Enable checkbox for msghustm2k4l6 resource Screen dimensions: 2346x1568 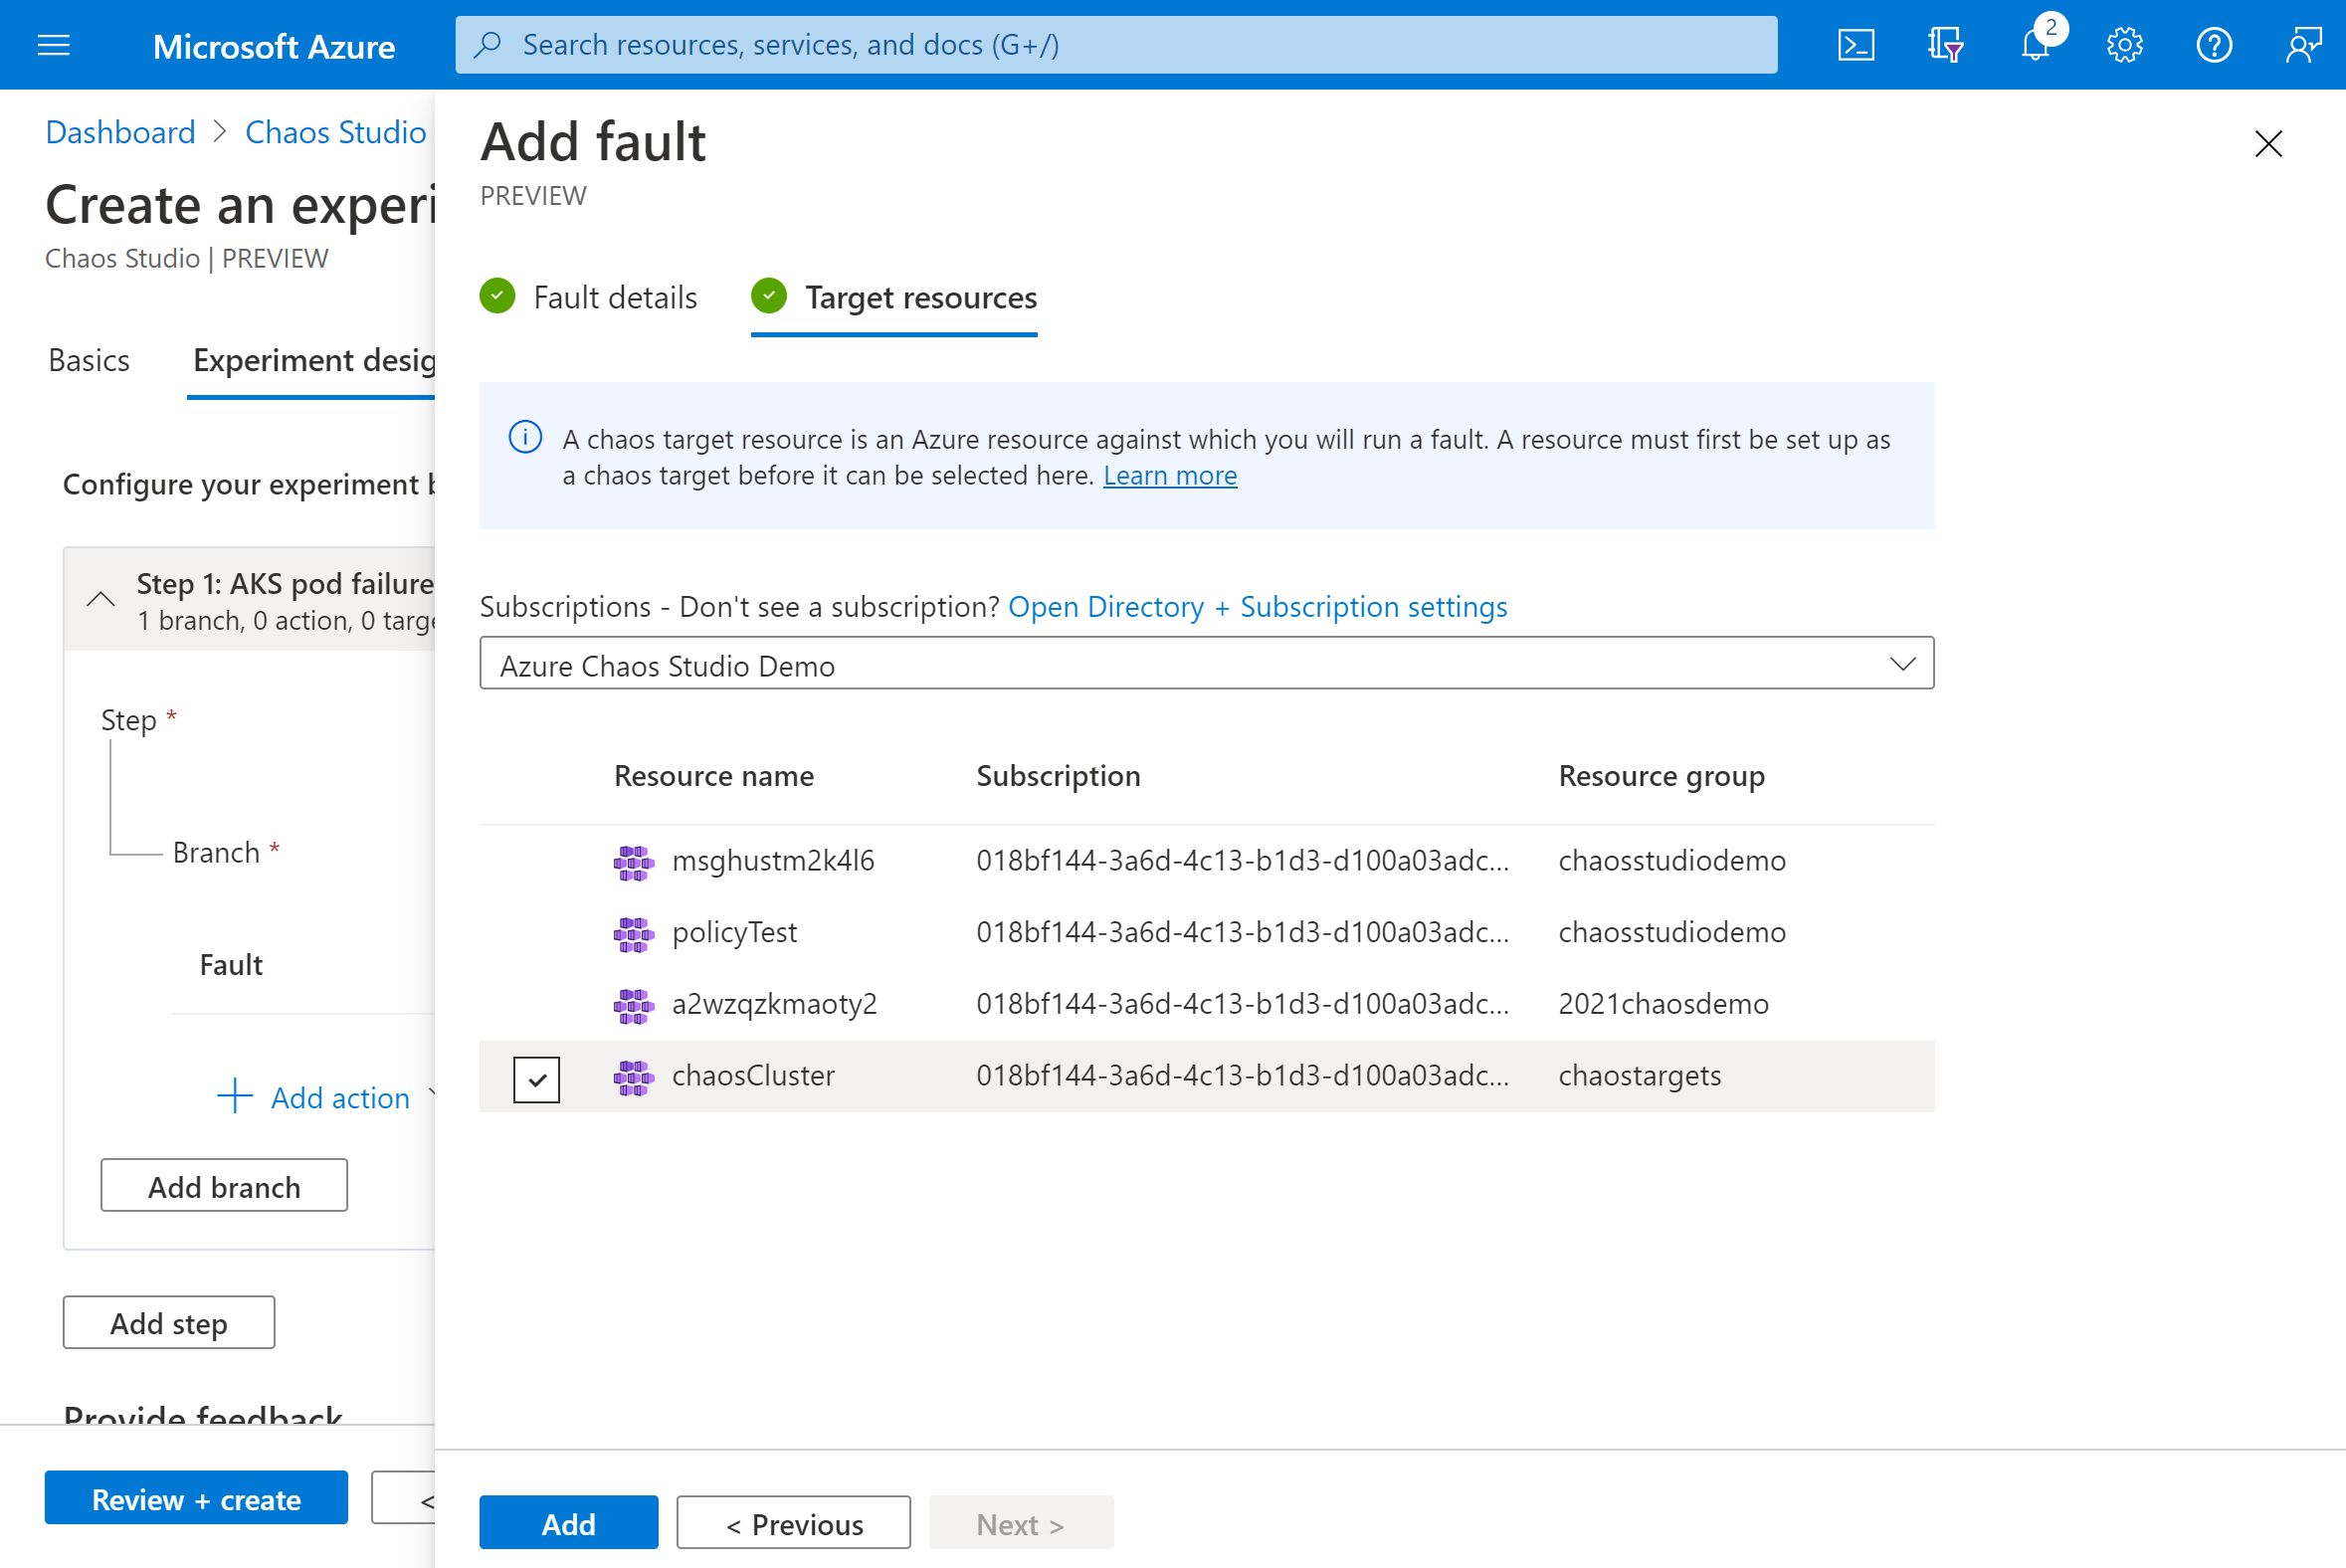(x=537, y=861)
